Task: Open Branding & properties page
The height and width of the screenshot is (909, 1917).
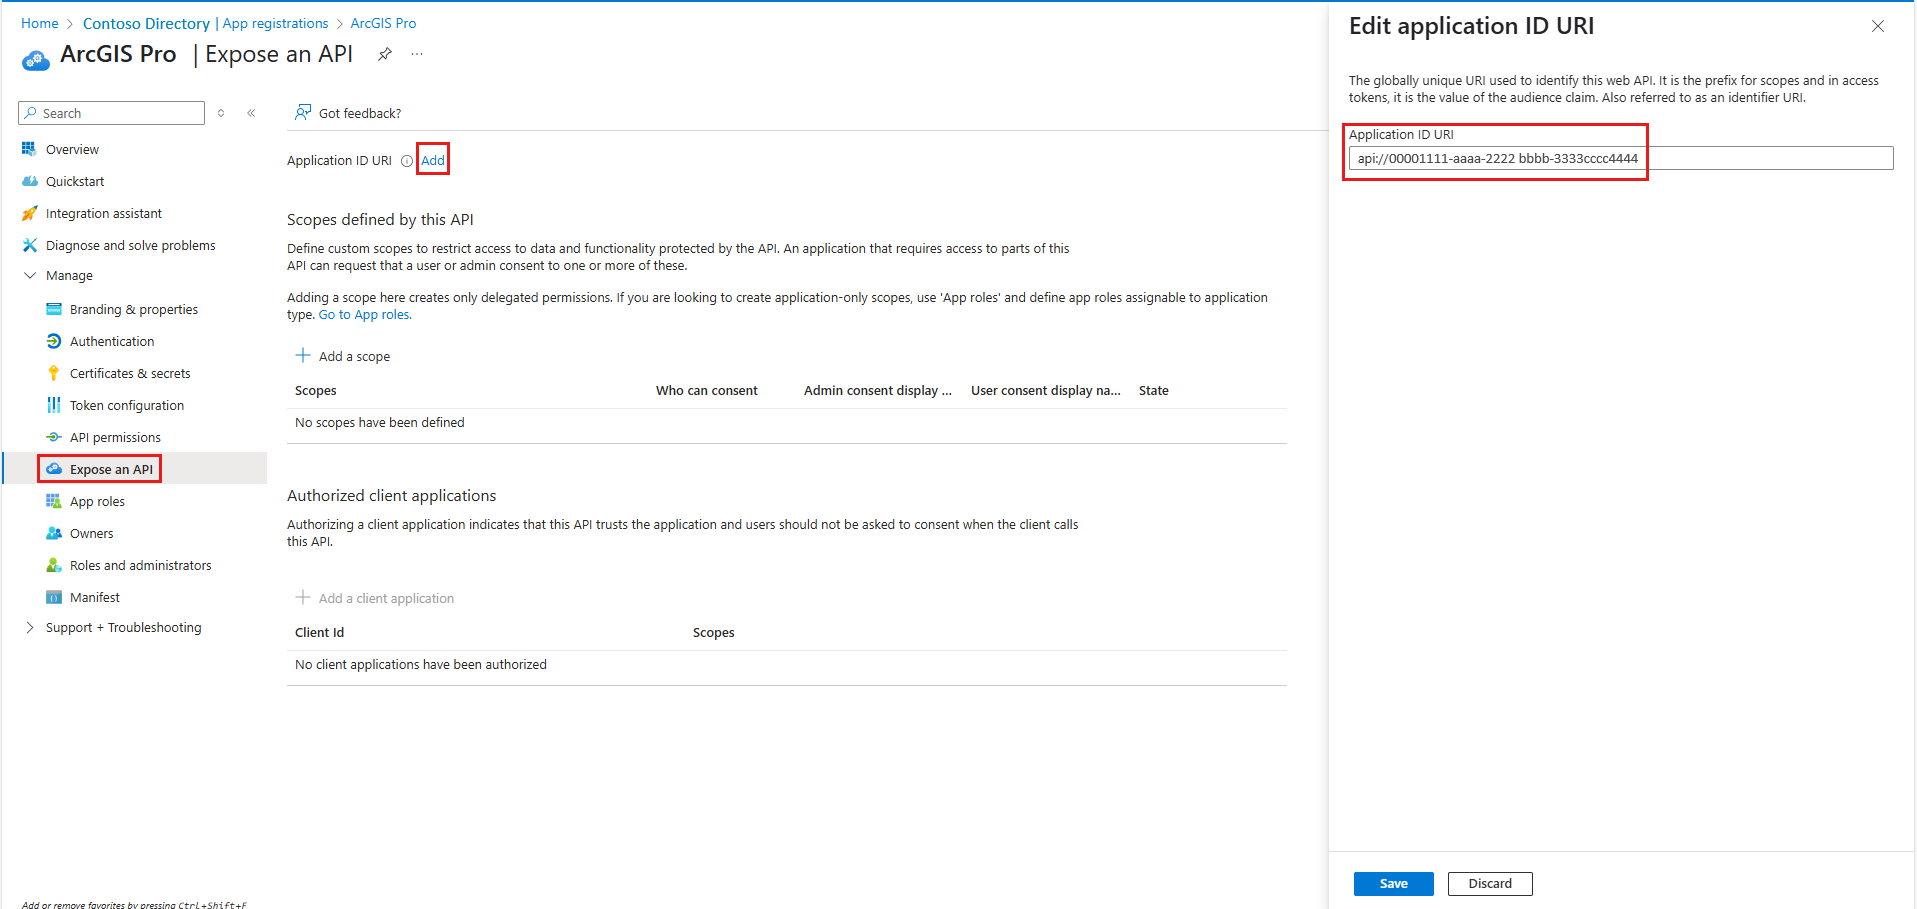Action: tap(134, 309)
